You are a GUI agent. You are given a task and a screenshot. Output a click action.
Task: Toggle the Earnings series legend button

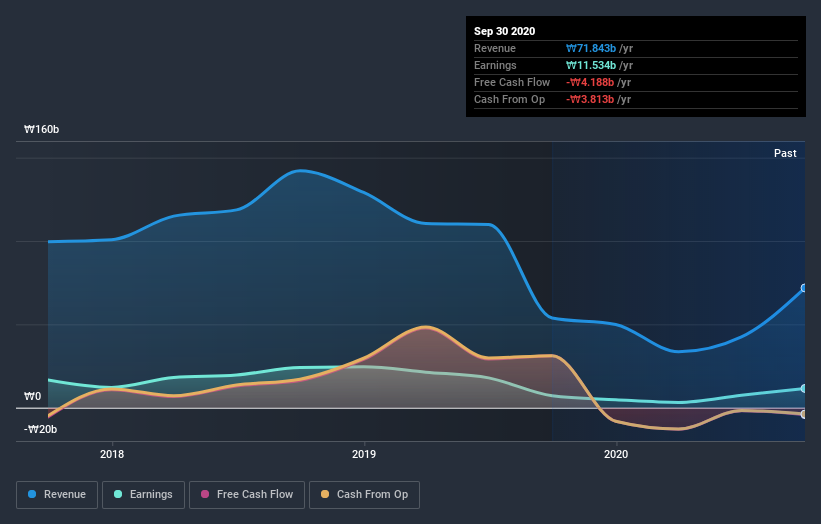143,495
